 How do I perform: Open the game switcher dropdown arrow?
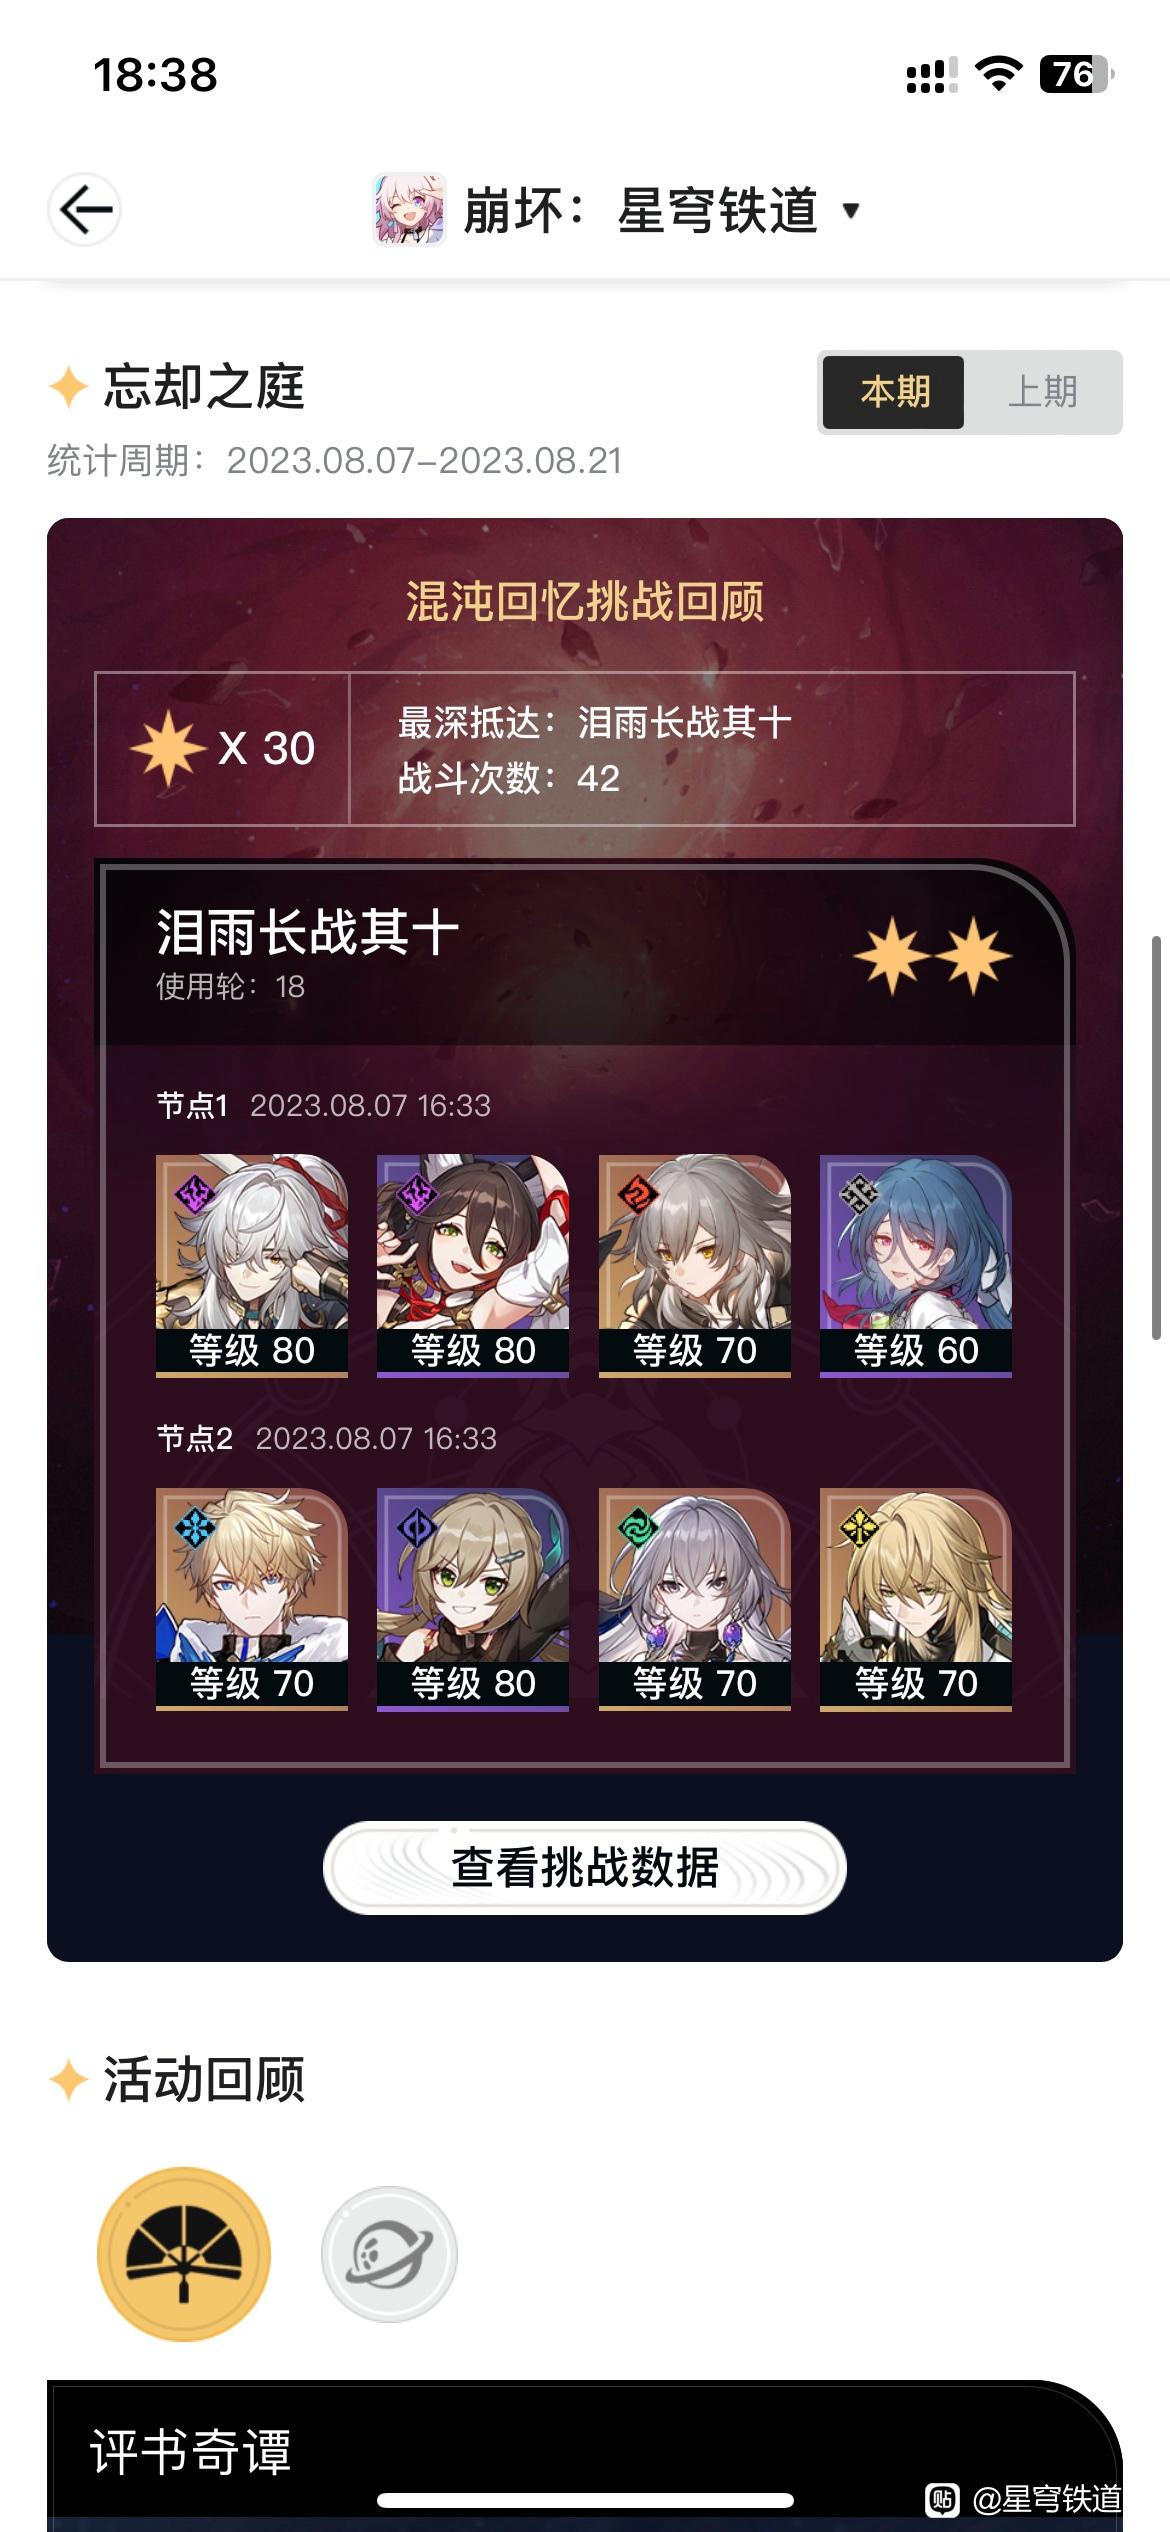(851, 210)
